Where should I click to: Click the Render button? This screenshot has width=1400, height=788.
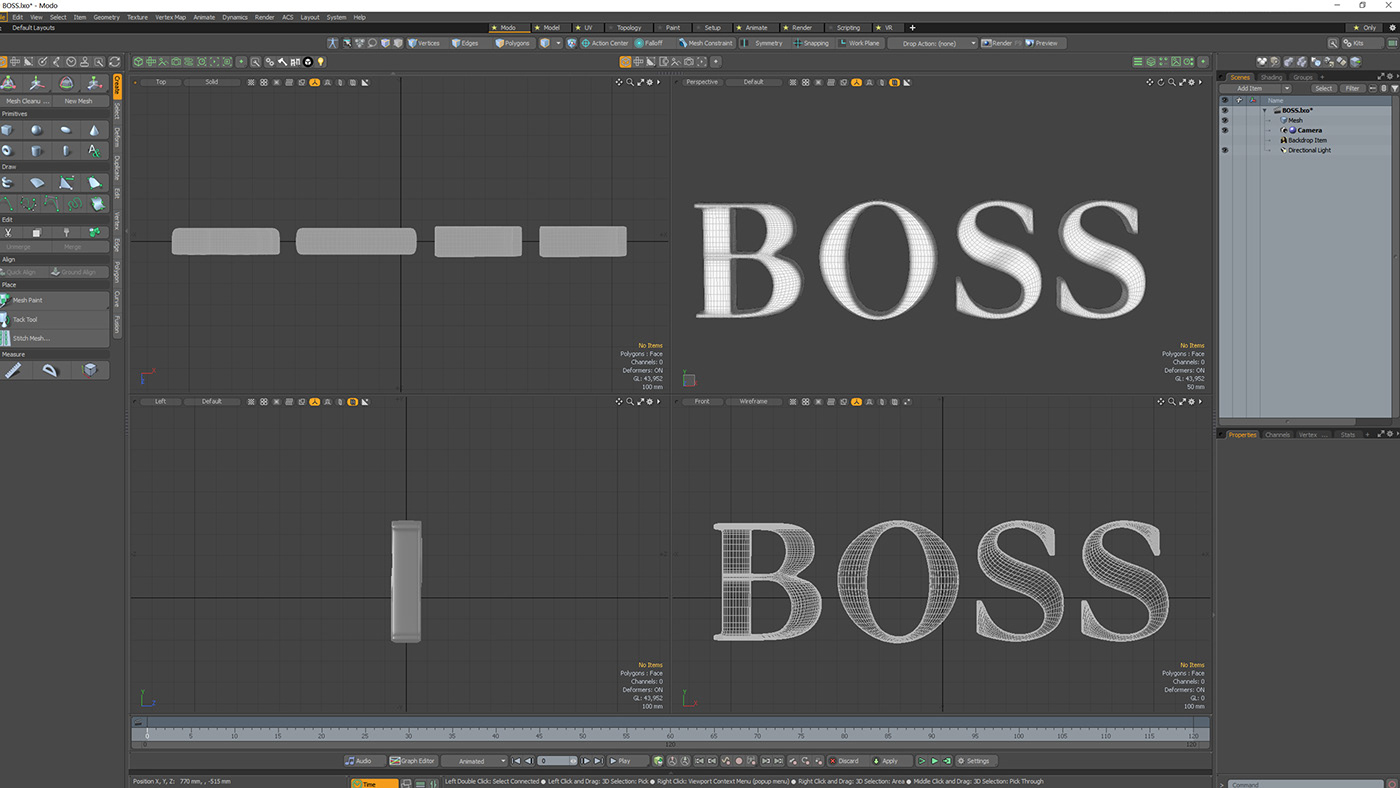coord(1000,43)
